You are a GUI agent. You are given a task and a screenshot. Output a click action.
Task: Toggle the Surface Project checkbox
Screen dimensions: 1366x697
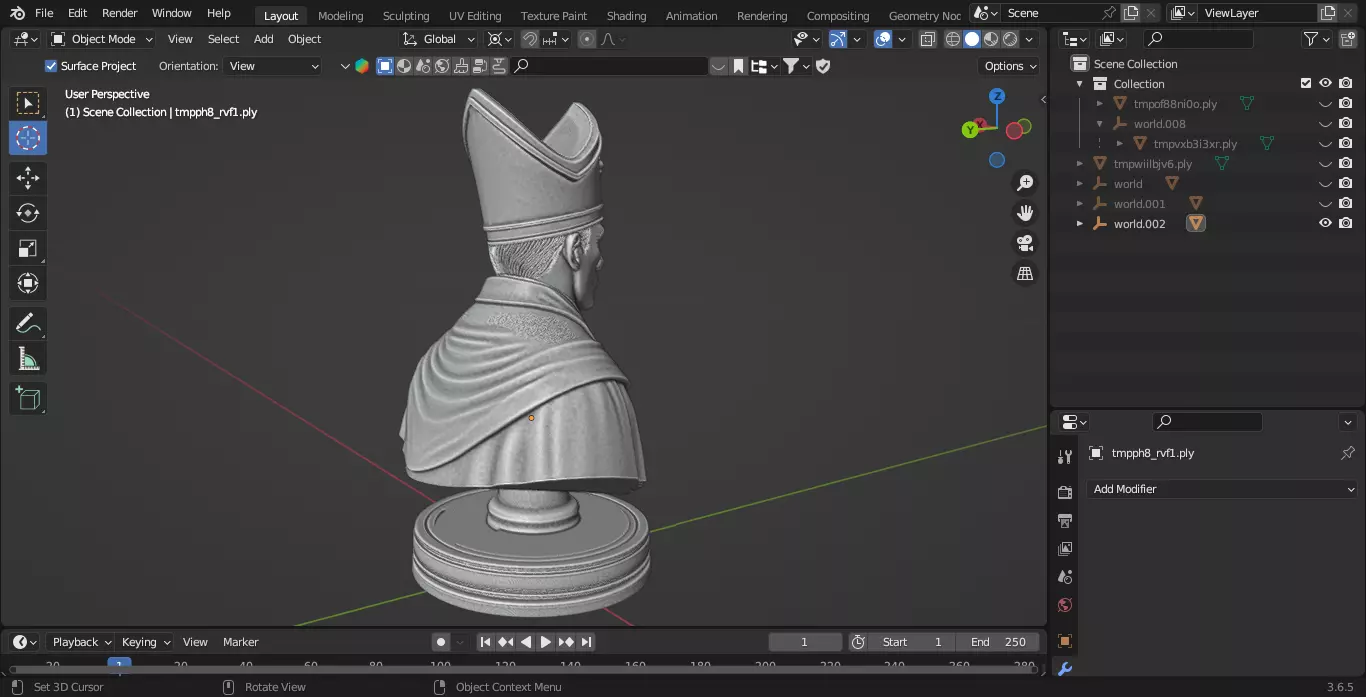point(51,66)
